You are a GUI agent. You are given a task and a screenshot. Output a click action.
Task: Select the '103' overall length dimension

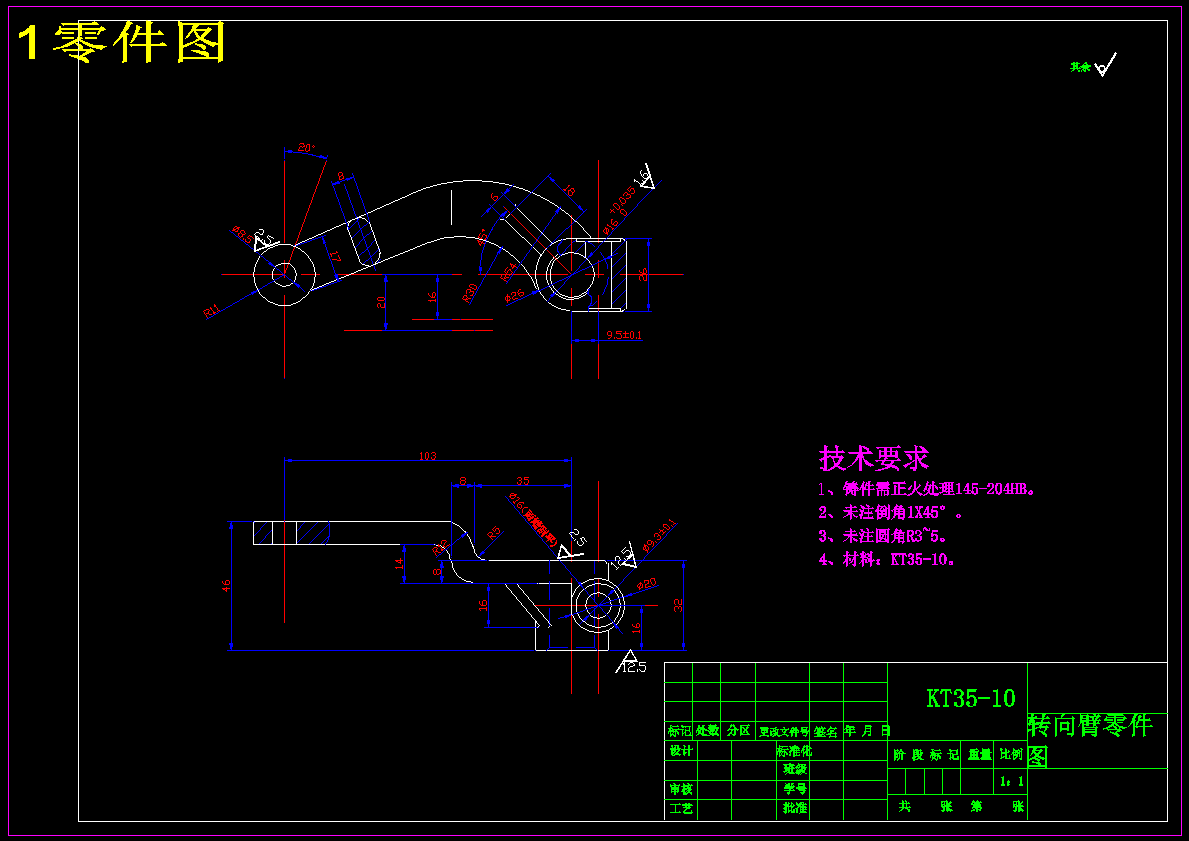click(x=427, y=457)
